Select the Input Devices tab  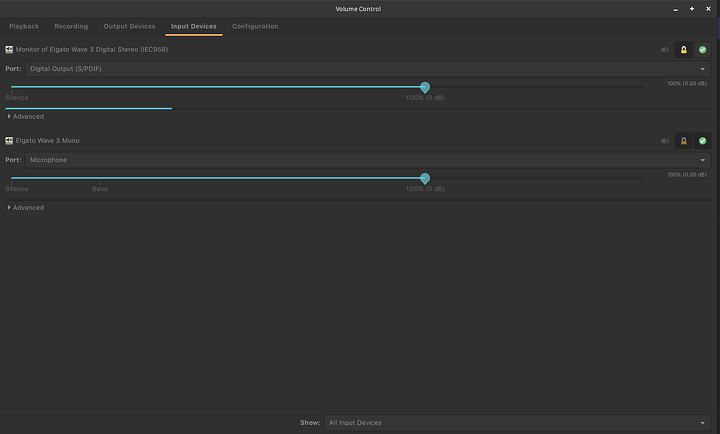pos(194,27)
